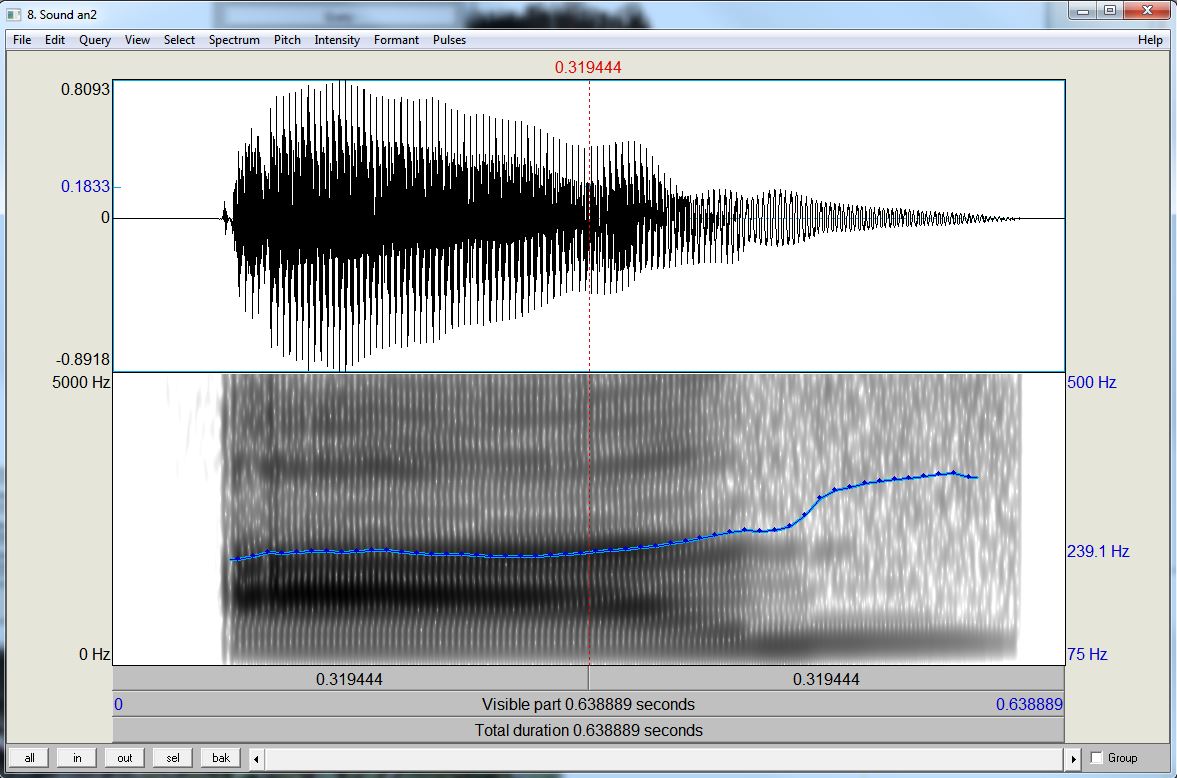Play the left 0.319444 segment bar

coord(350,679)
